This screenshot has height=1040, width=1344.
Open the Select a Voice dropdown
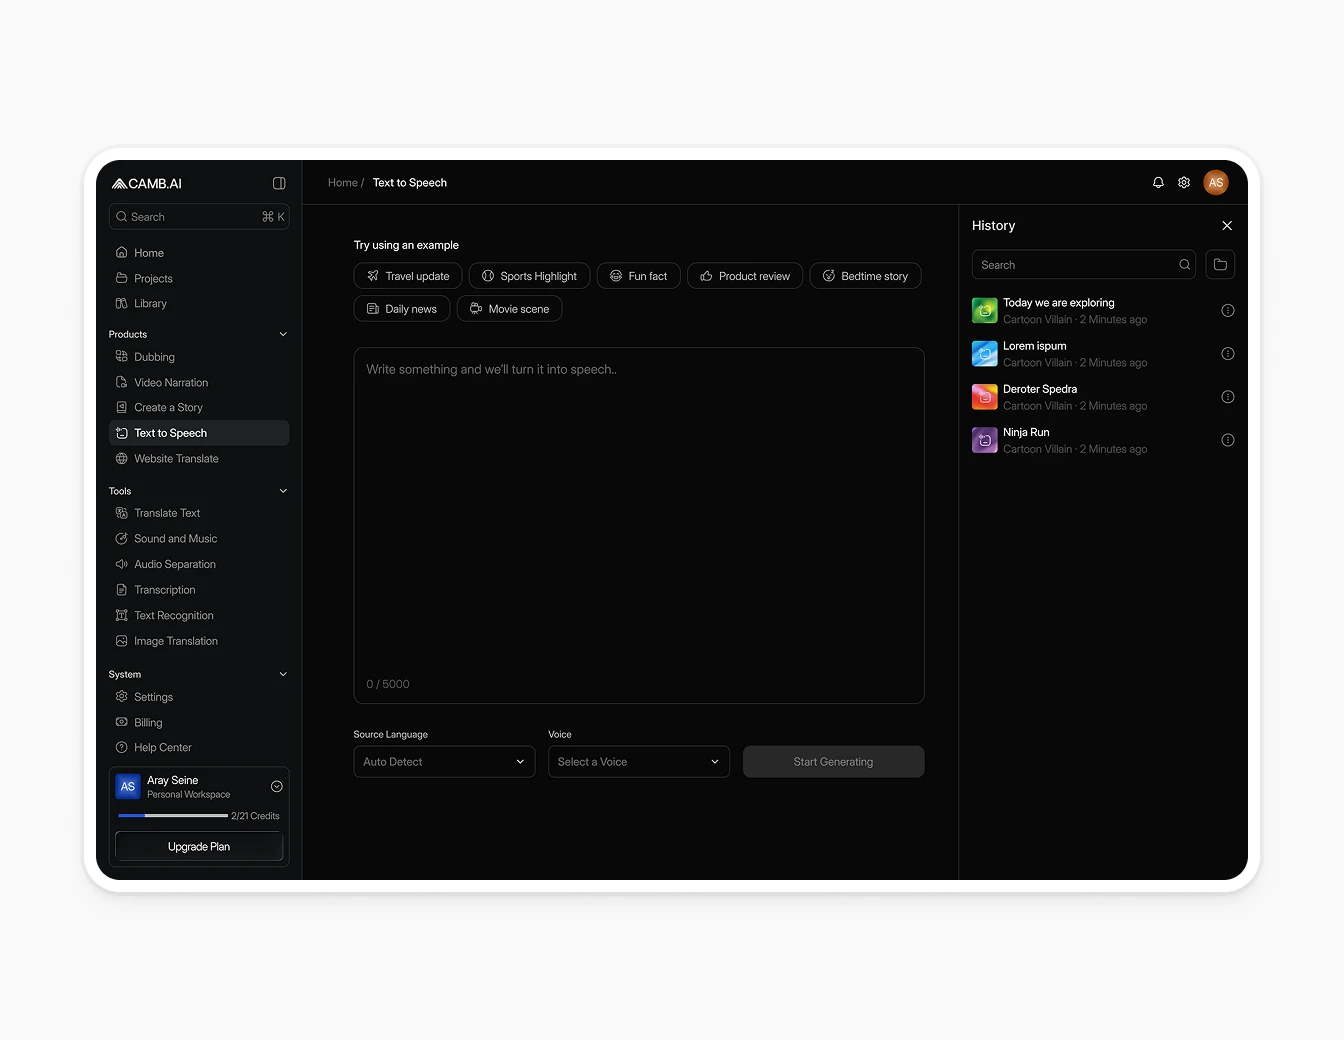638,761
